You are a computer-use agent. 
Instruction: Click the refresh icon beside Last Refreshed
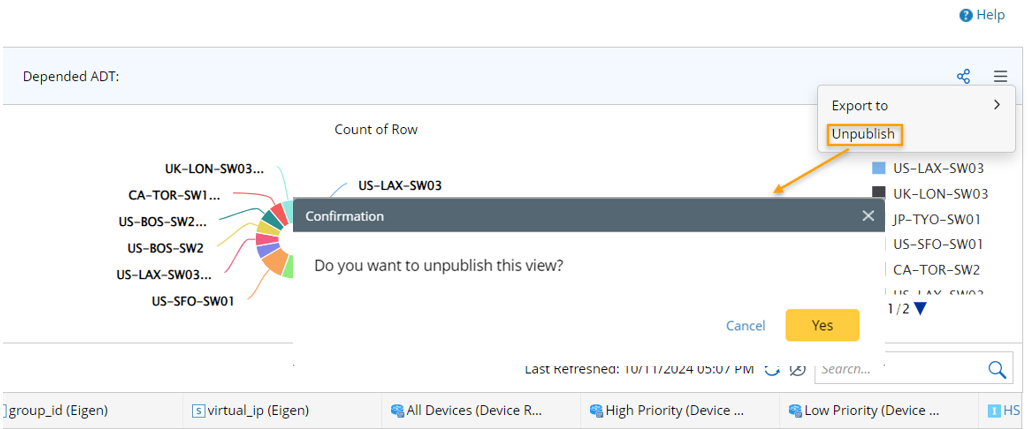(772, 369)
